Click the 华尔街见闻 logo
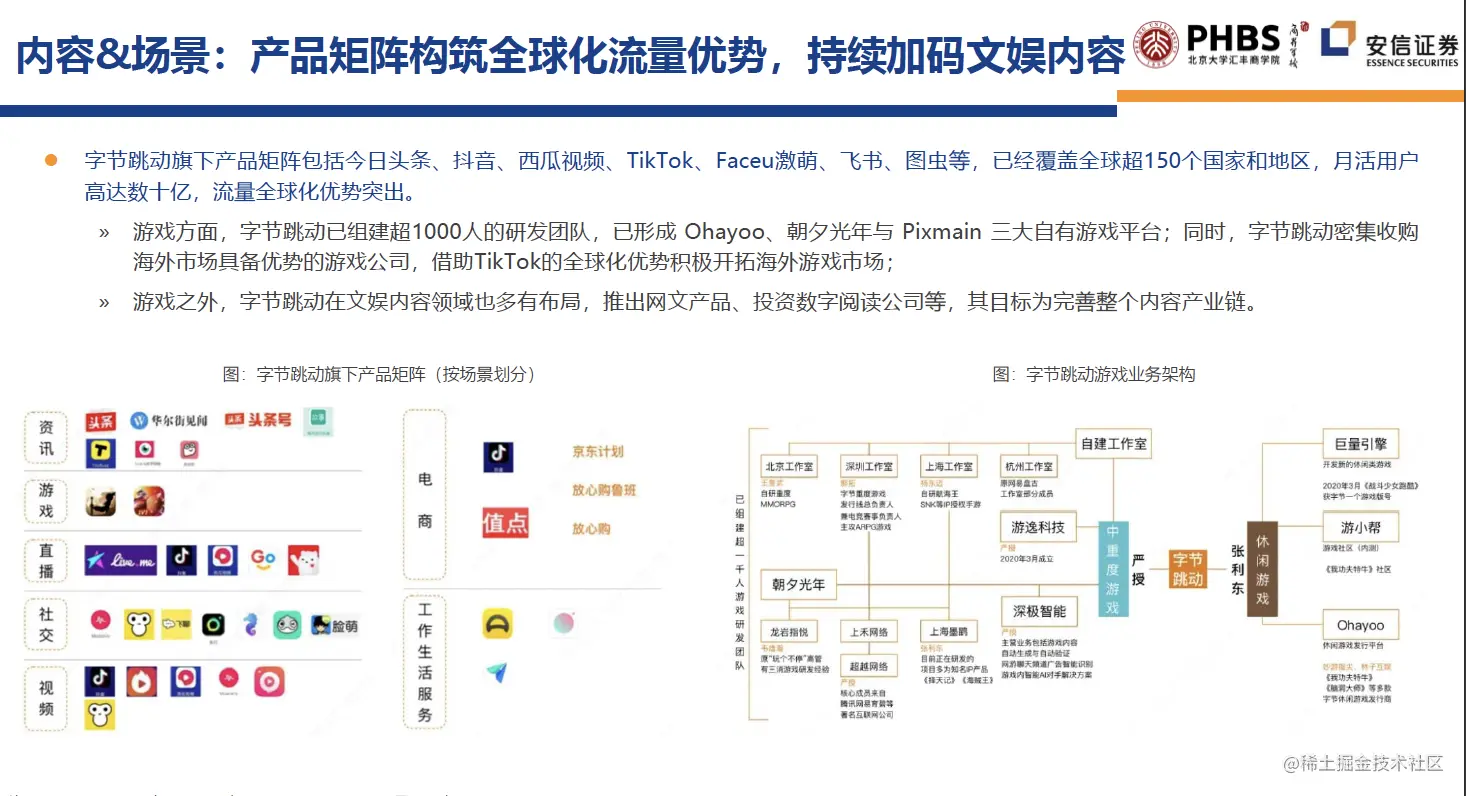Screen dimensions: 1466x796 point(169,422)
